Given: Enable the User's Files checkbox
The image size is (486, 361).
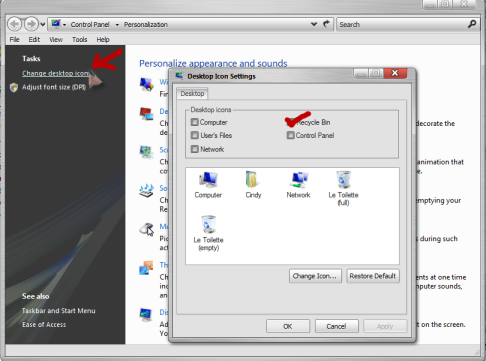Looking at the screenshot, I should click(x=195, y=135).
